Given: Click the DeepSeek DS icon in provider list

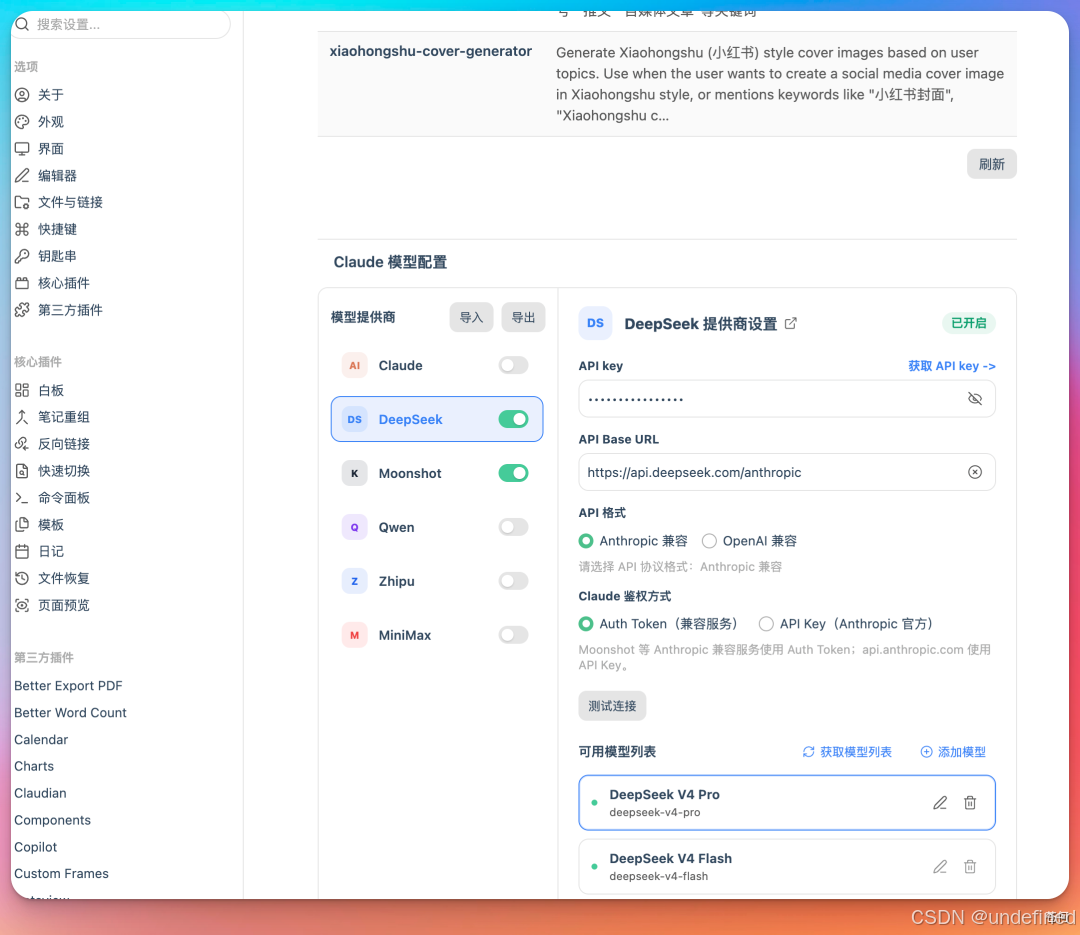Looking at the screenshot, I should point(355,419).
